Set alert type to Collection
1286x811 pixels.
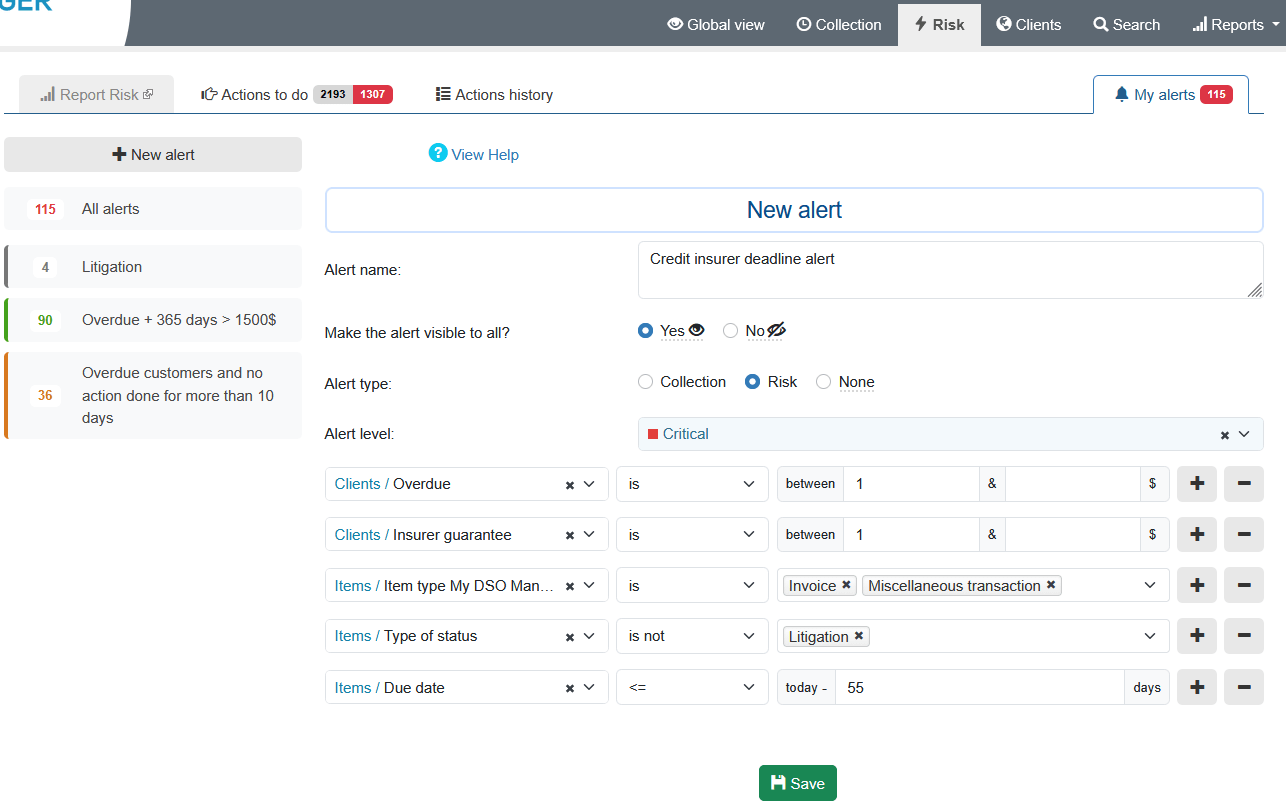(x=645, y=382)
